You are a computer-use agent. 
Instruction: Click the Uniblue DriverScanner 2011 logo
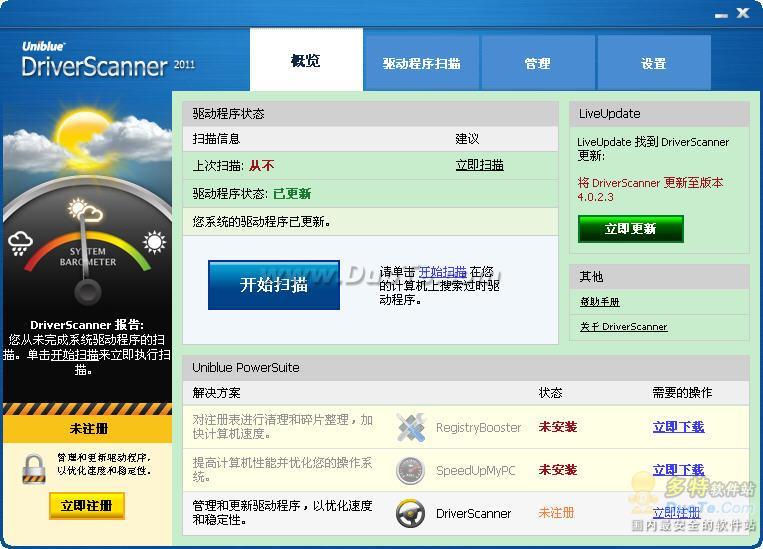coord(108,60)
